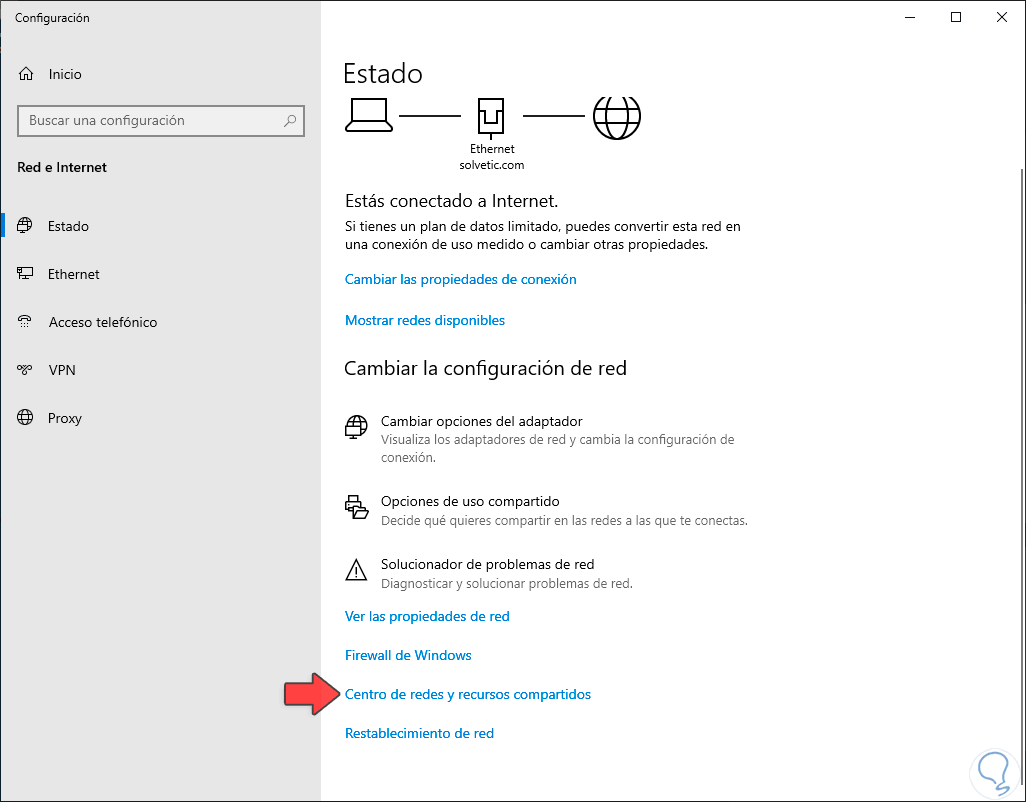Focus the Buscar una configuración search box
Viewport: 1026px width, 802px height.
pos(161,120)
